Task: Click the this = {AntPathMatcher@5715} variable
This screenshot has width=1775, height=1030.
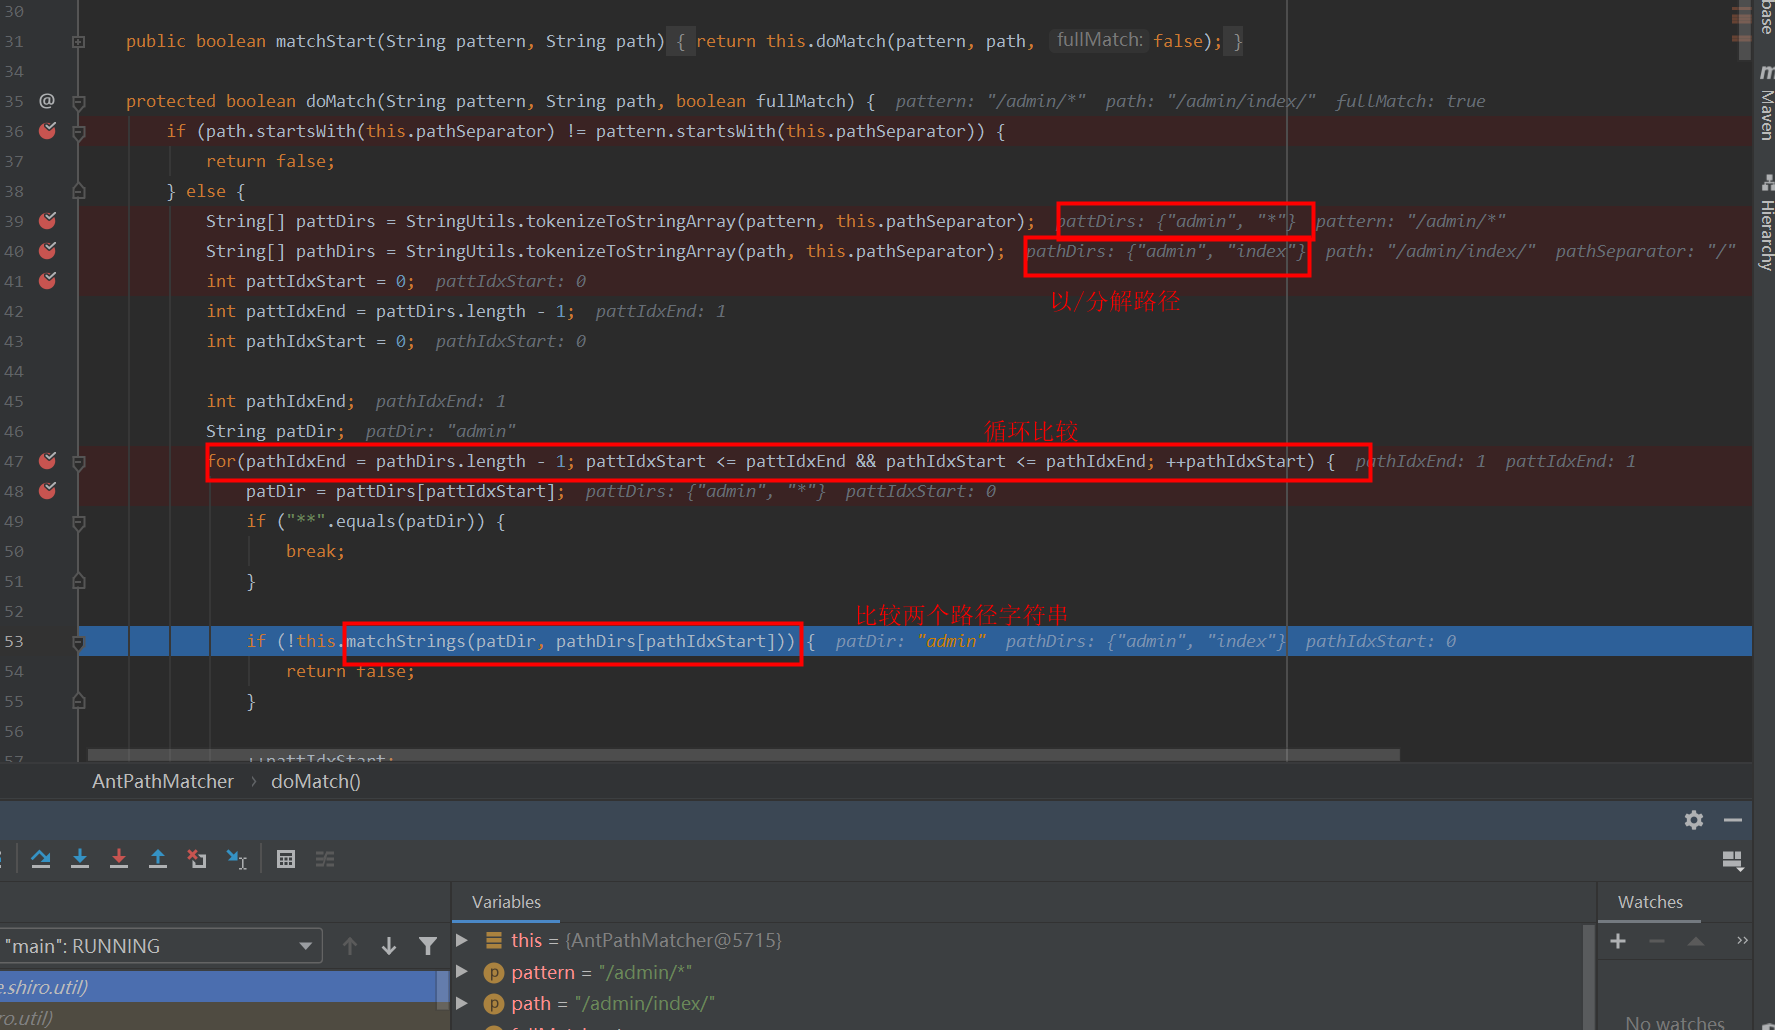Action: pyautogui.click(x=646, y=940)
